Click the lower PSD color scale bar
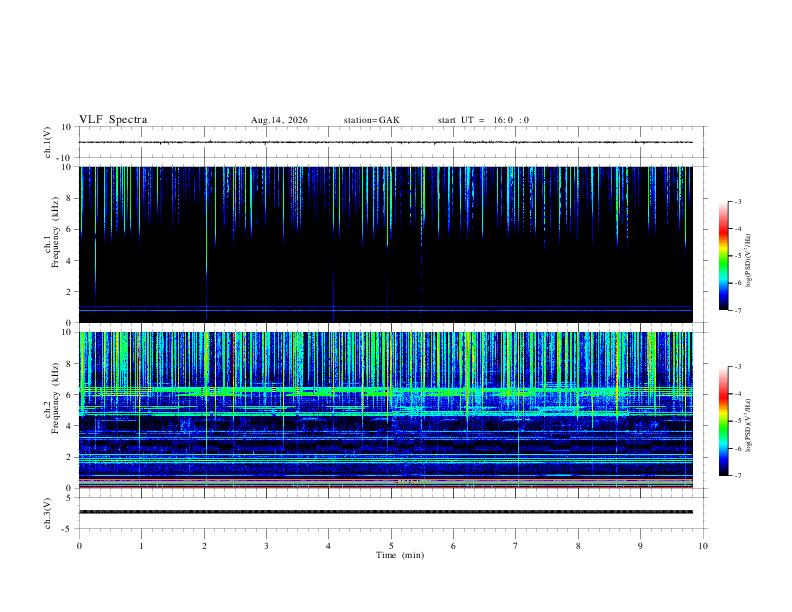 (x=723, y=421)
